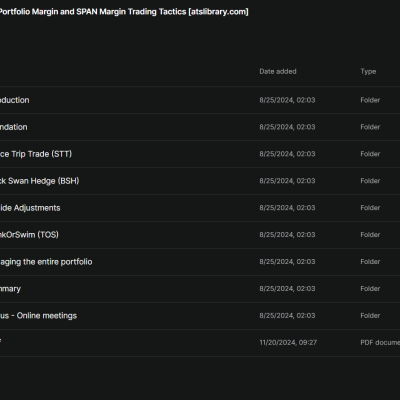400x400 pixels.
Task: Click date cell of ThinkOrSwim (TOS) row
Action: pyautogui.click(x=287, y=235)
